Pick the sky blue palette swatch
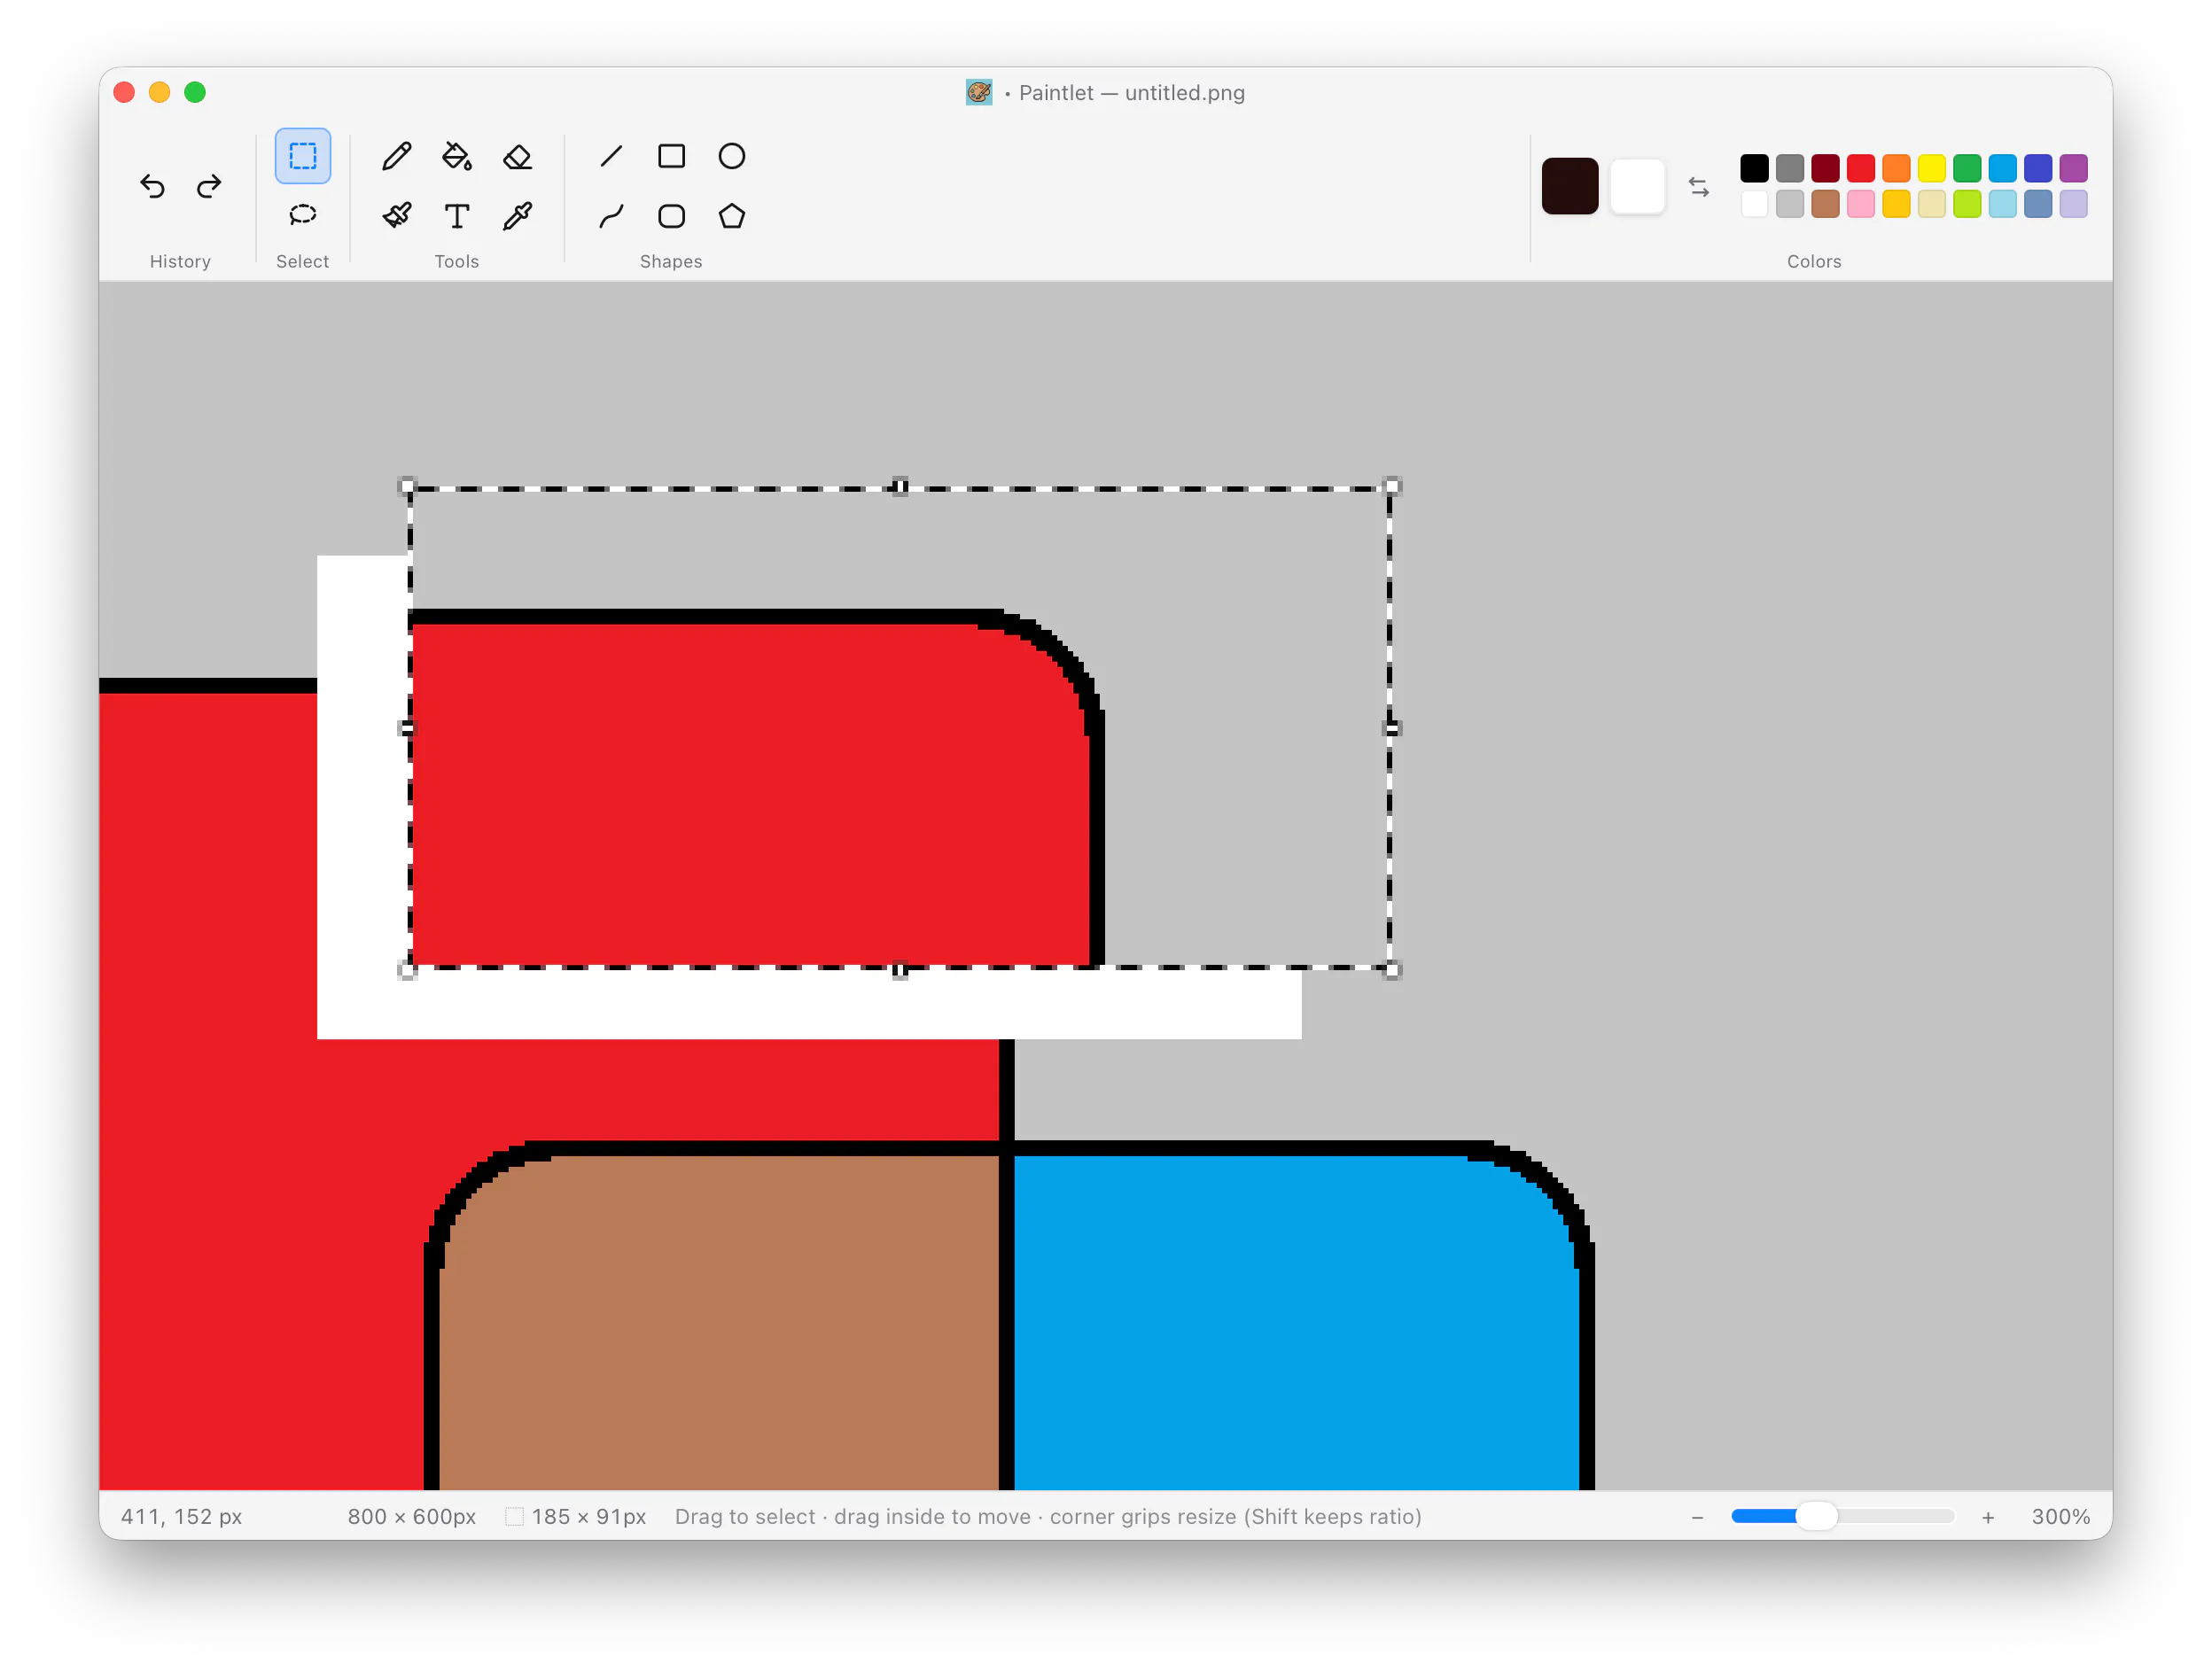The width and height of the screenshot is (2212, 1671). (x=2003, y=168)
